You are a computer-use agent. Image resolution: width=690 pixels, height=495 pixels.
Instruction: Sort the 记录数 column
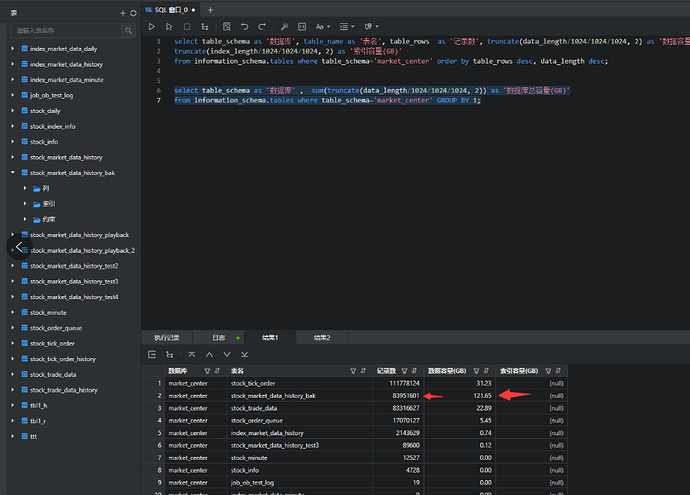tap(415, 371)
